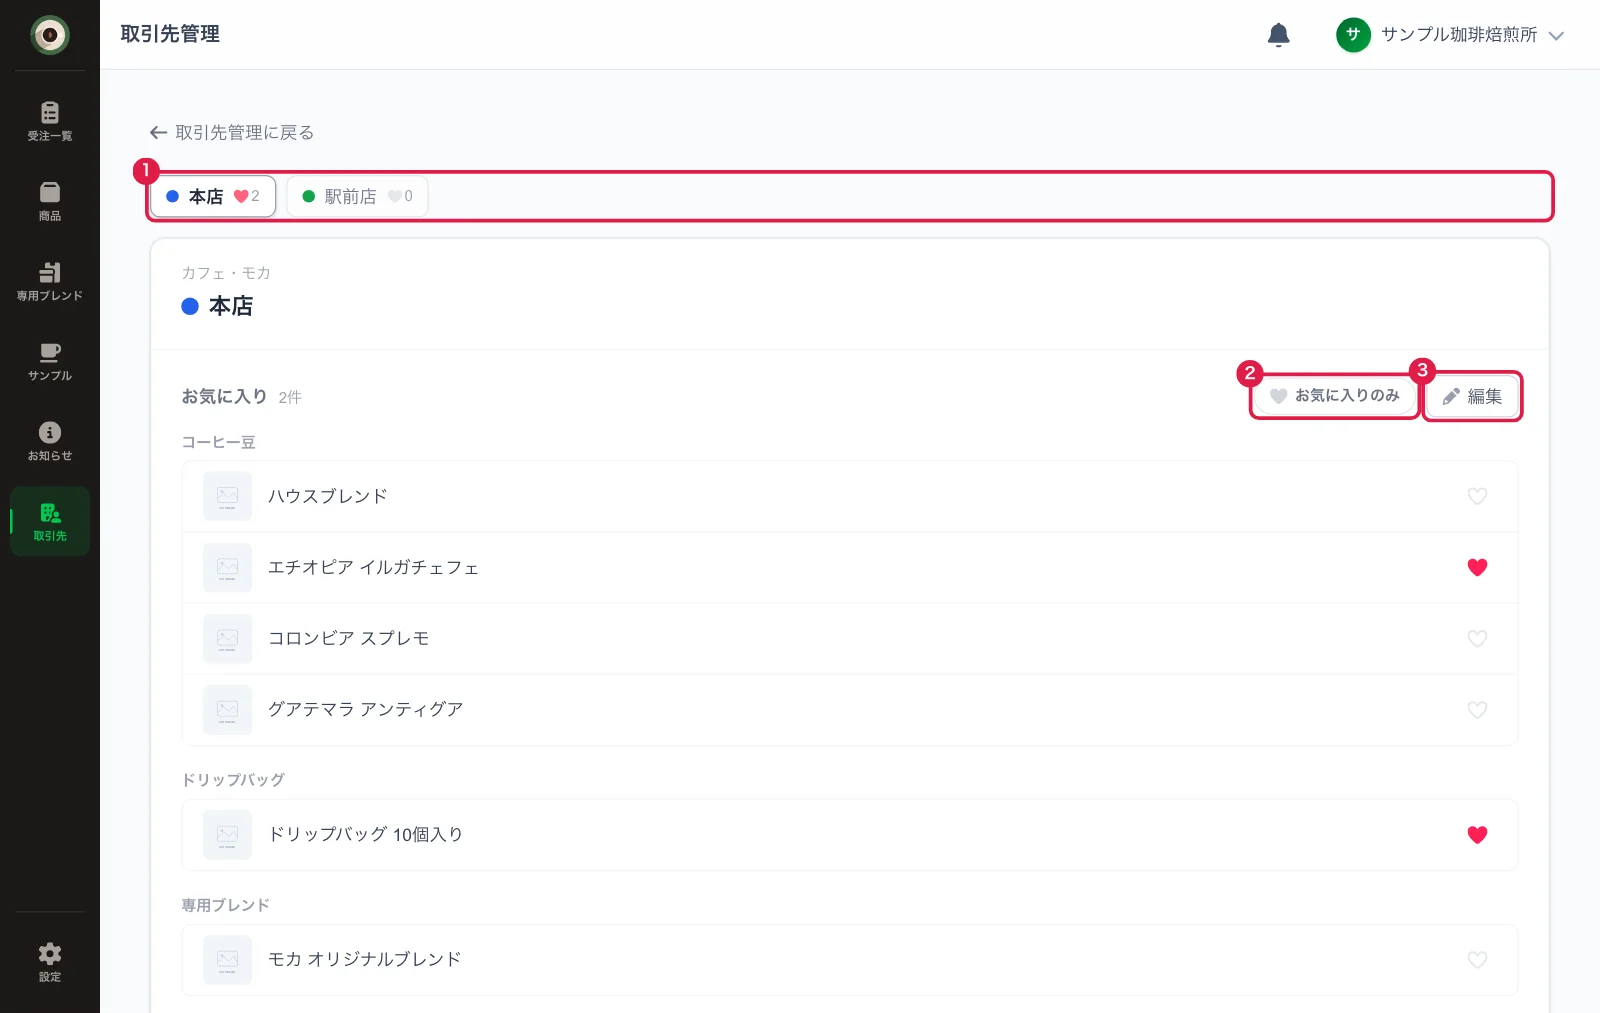1600x1013 pixels.
Task: Toggle heart for コロンビア スプレモ
Action: pos(1477,638)
